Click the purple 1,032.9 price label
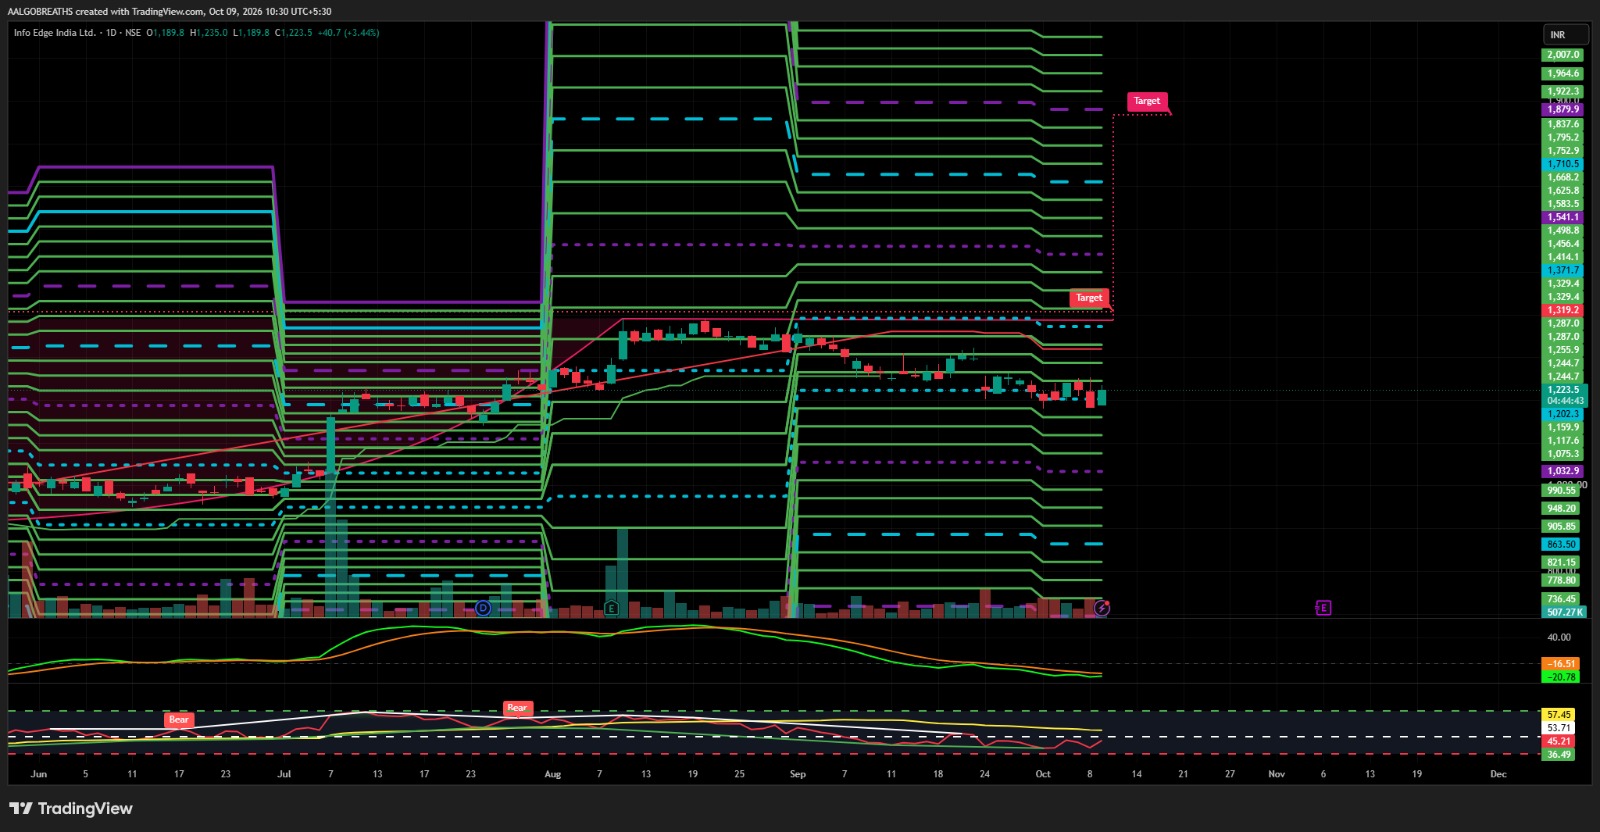Image resolution: width=1600 pixels, height=832 pixels. click(1563, 471)
